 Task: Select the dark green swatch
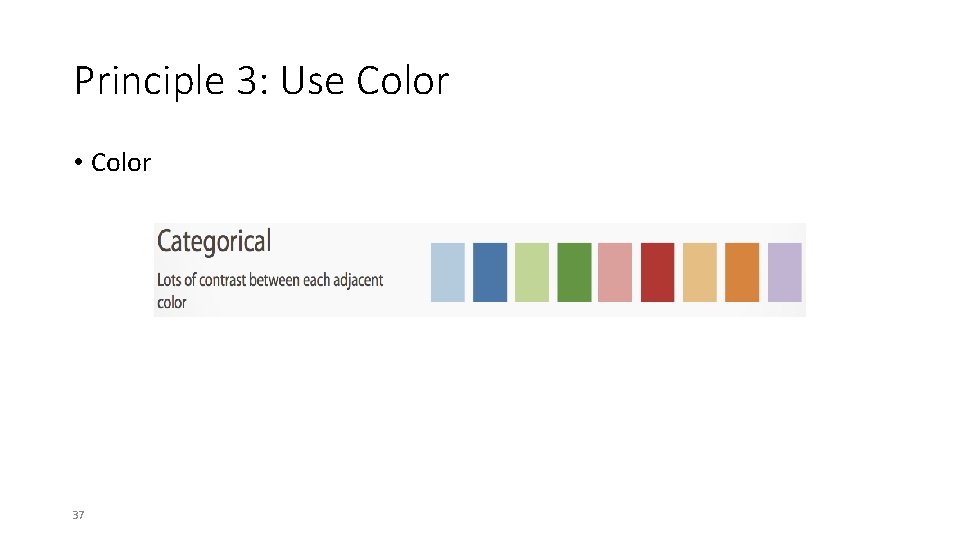pyautogui.click(x=574, y=272)
